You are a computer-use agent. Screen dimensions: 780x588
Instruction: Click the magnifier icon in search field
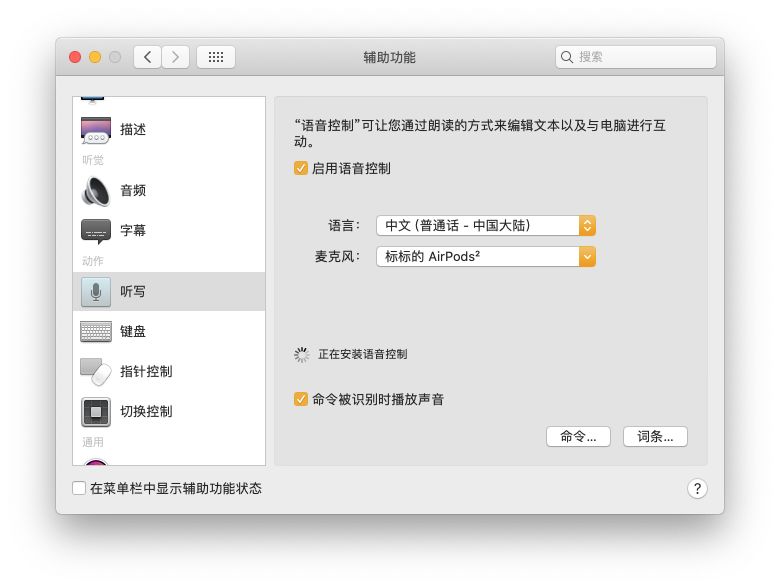tap(567, 57)
